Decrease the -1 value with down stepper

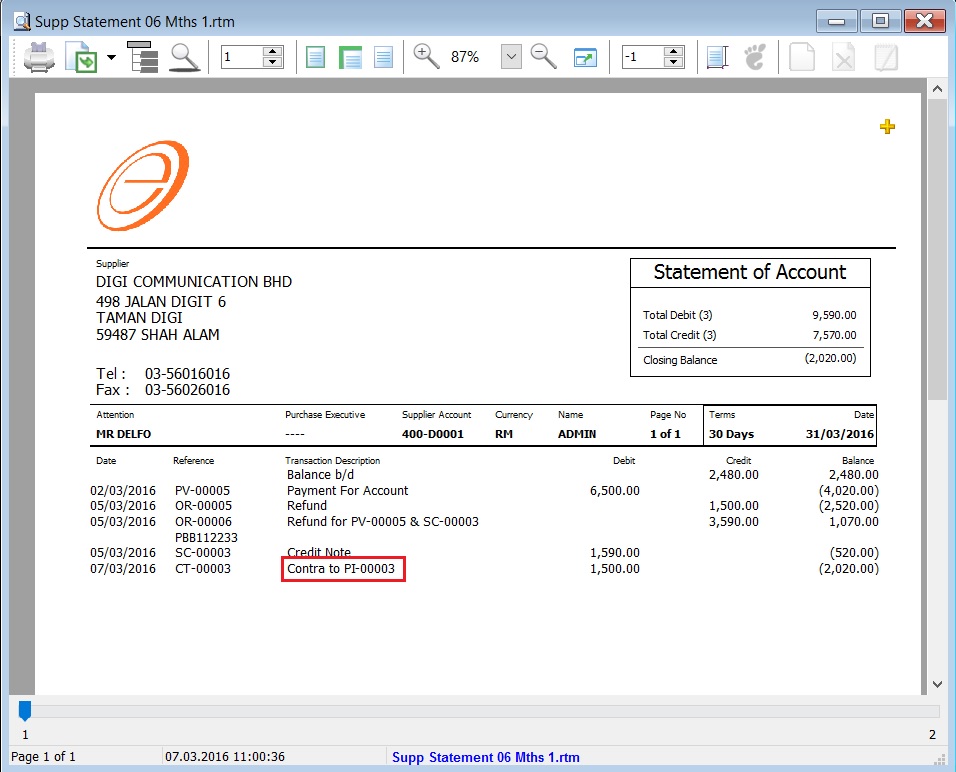(673, 63)
